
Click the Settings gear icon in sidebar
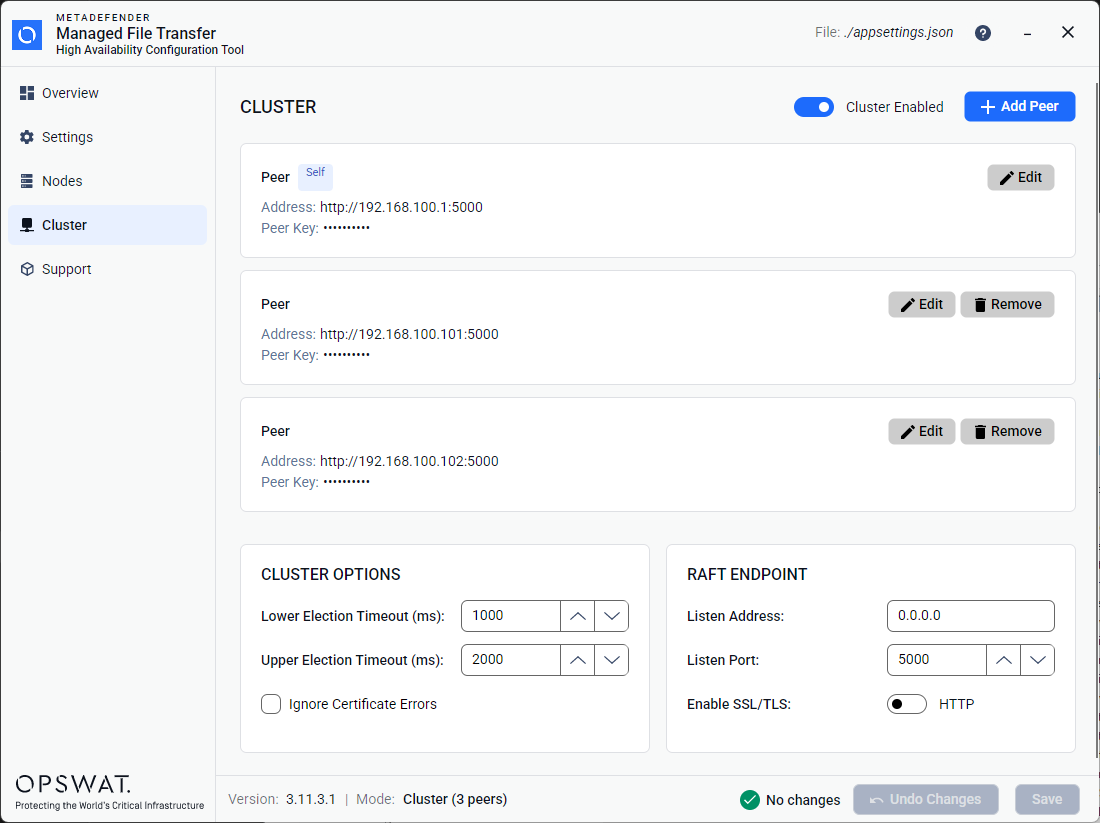[x=27, y=138]
